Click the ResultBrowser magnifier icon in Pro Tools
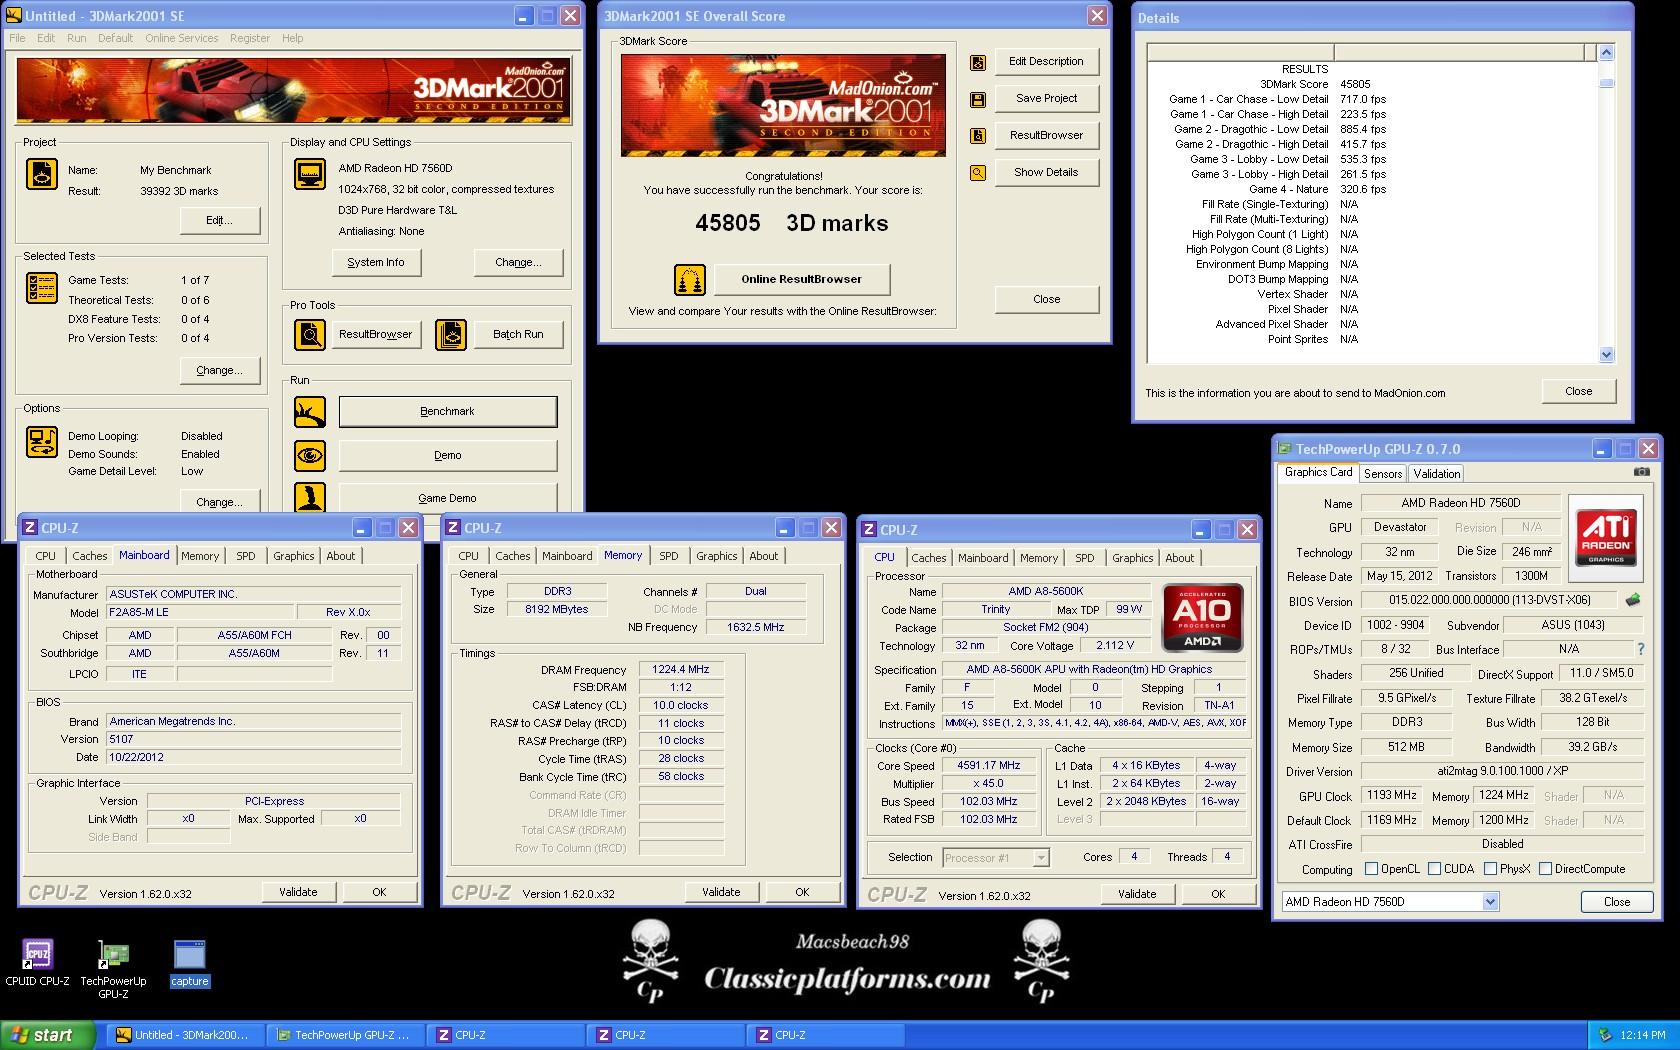The width and height of the screenshot is (1680, 1050). point(310,334)
